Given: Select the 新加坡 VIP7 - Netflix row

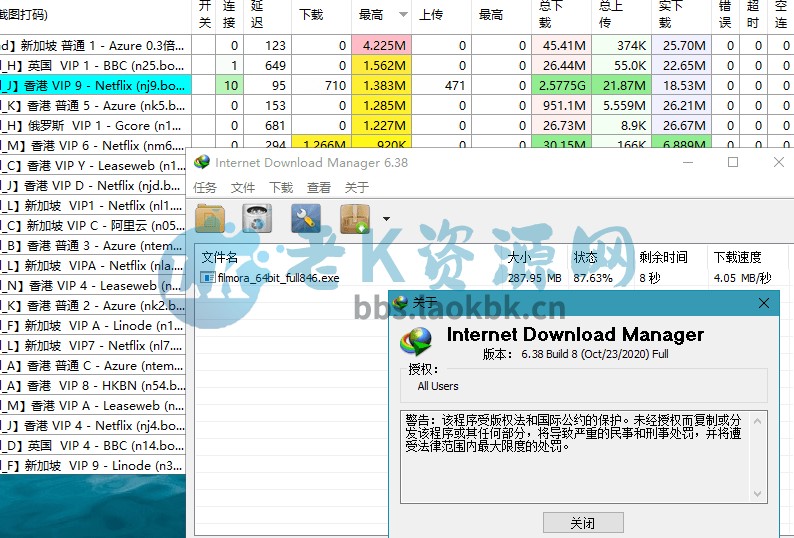Looking at the screenshot, I should point(93,345).
